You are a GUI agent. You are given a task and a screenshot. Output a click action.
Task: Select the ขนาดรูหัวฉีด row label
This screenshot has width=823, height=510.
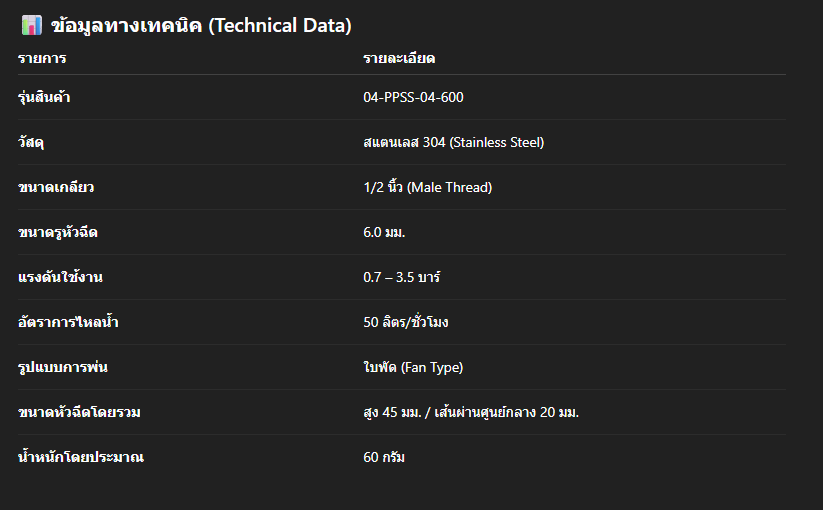[x=58, y=232]
